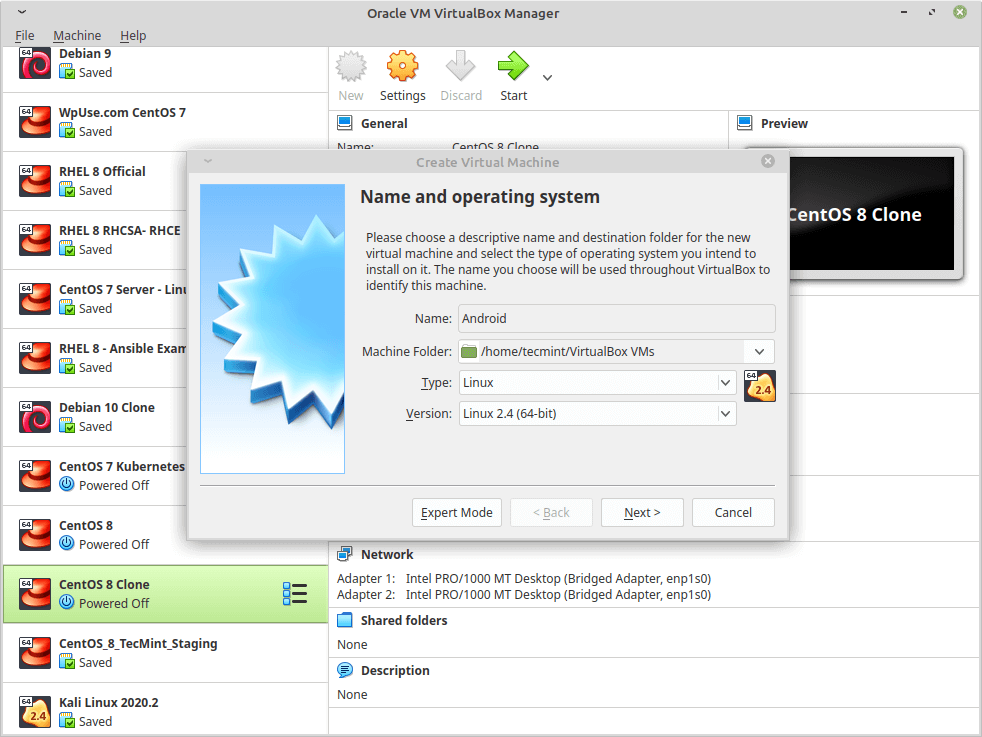The width and height of the screenshot is (982, 737).
Task: Click the Shared folders section icon
Action: pos(344,620)
